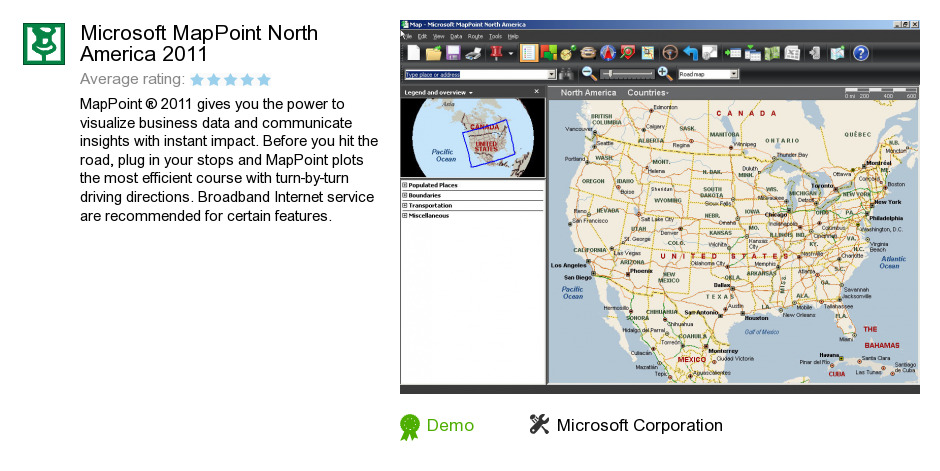This screenshot has height=471, width=940.
Task: Export to Excel spreadsheet icon
Action: pyautogui.click(x=792, y=53)
